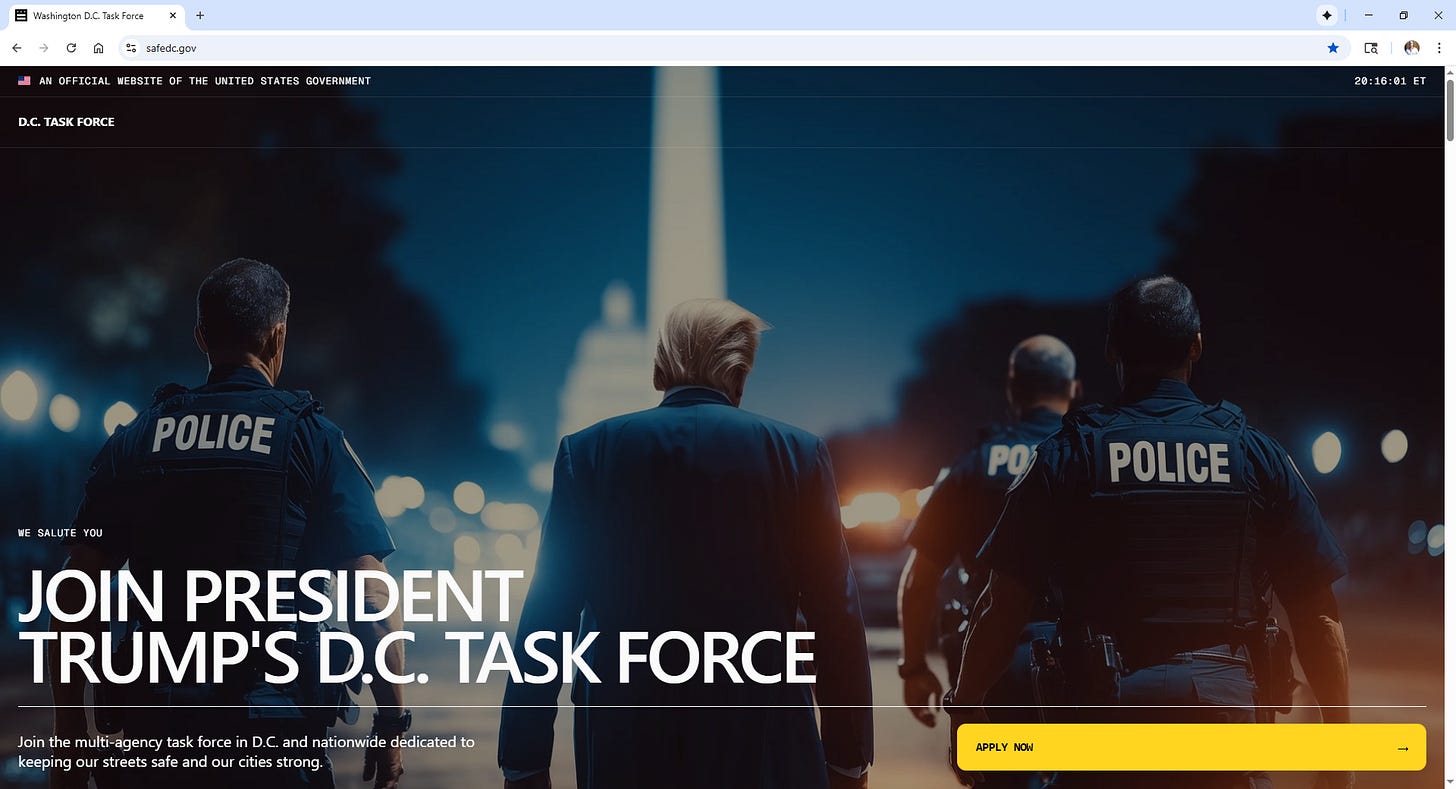Restore down the Chrome window
Viewport: 1456px width, 789px height.
(1404, 15)
